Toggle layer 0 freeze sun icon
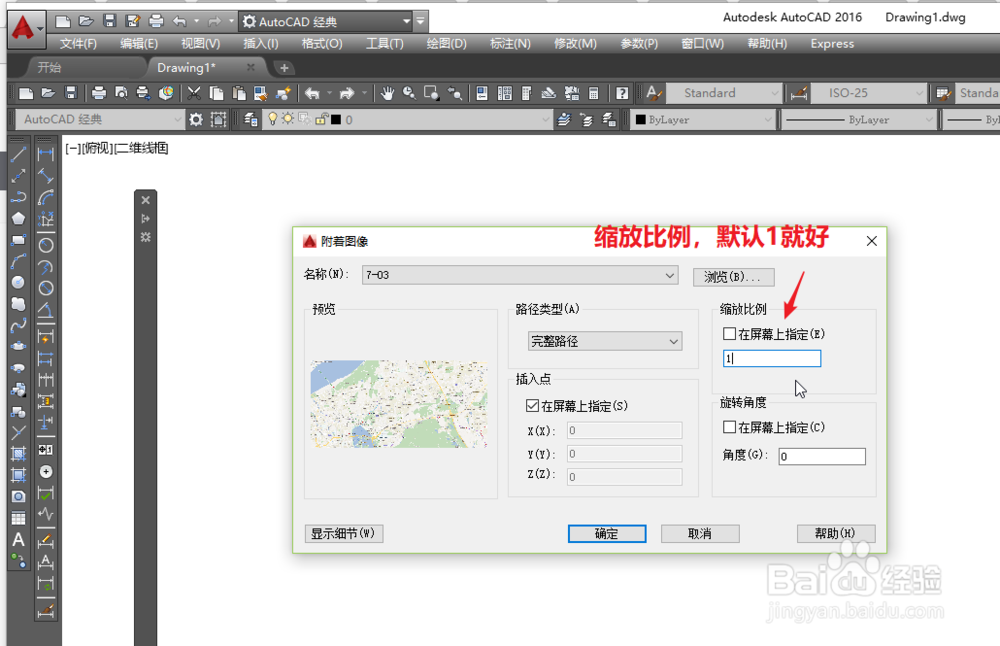Viewport: 1000px width, 646px height. [x=288, y=119]
